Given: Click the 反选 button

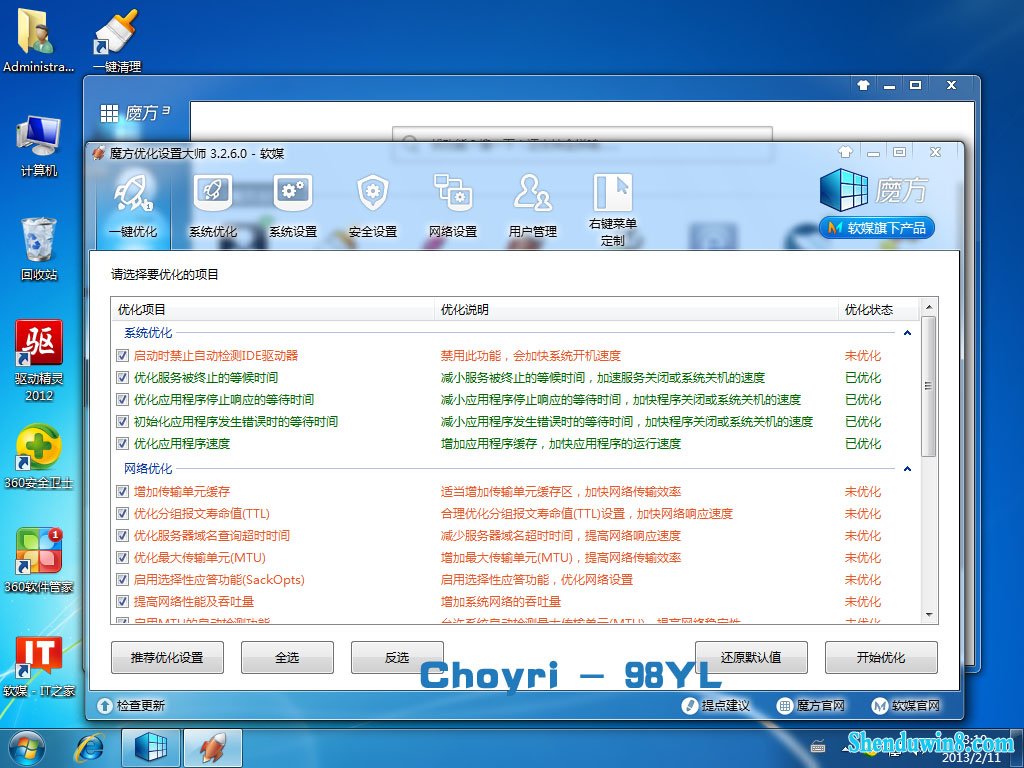Looking at the screenshot, I should coord(397,658).
